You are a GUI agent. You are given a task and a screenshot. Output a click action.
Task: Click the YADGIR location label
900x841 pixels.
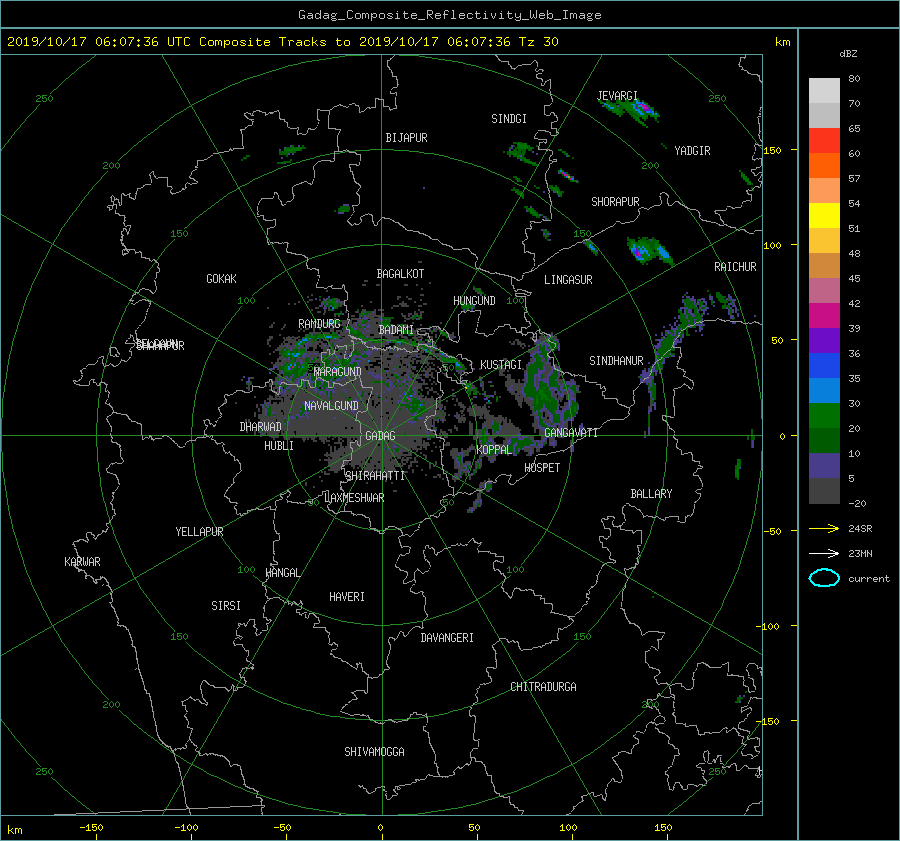pyautogui.click(x=692, y=151)
